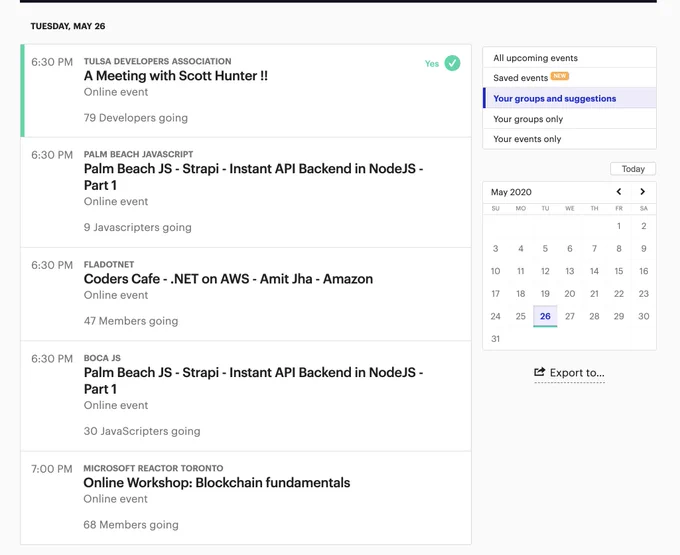Open Microsoft Reactor Toronto group name
The width and height of the screenshot is (680, 555).
[x=154, y=468]
